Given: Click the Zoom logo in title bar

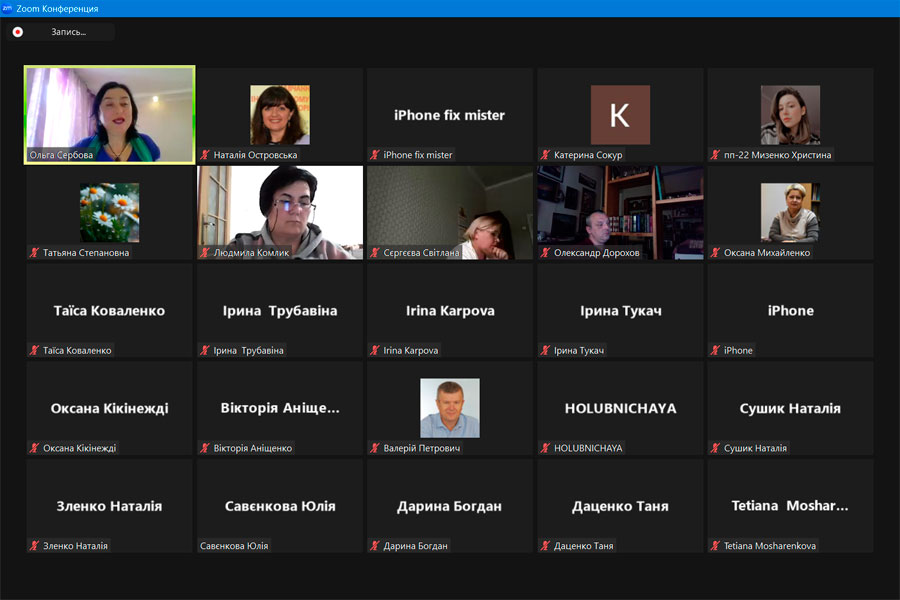Looking at the screenshot, I should [8, 8].
